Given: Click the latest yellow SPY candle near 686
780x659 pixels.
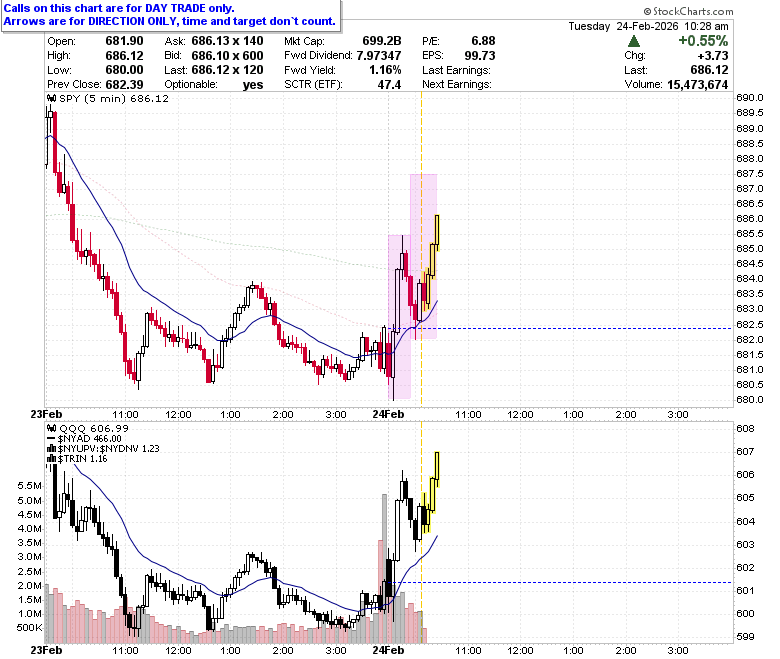Looking at the screenshot, I should [437, 232].
